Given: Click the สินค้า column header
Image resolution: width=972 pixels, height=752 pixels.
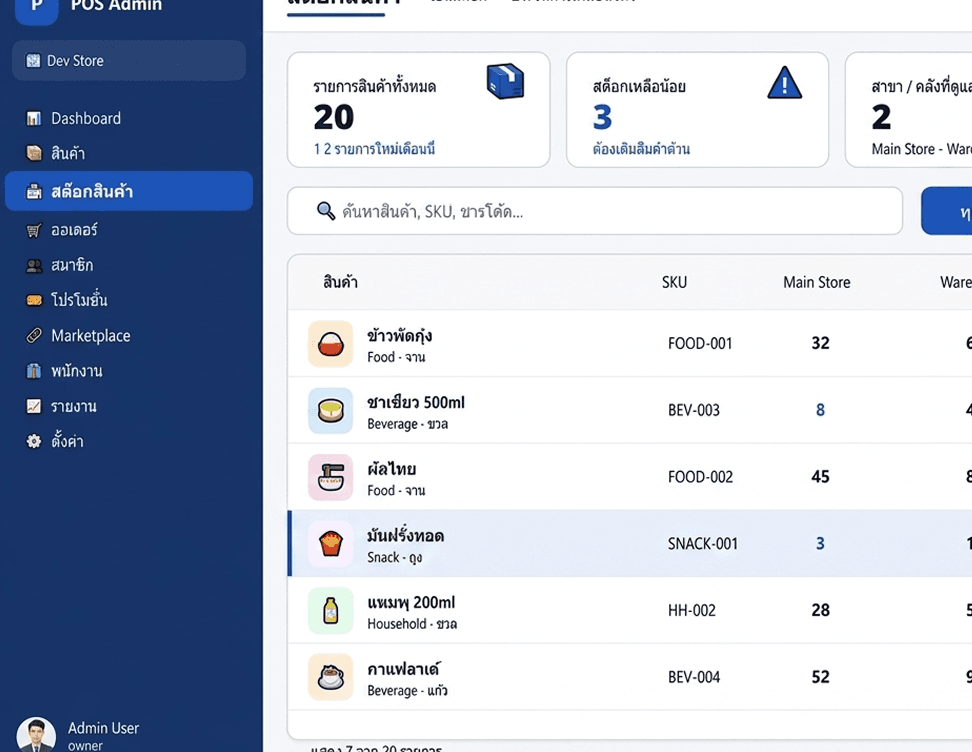Looking at the screenshot, I should click(340, 282).
